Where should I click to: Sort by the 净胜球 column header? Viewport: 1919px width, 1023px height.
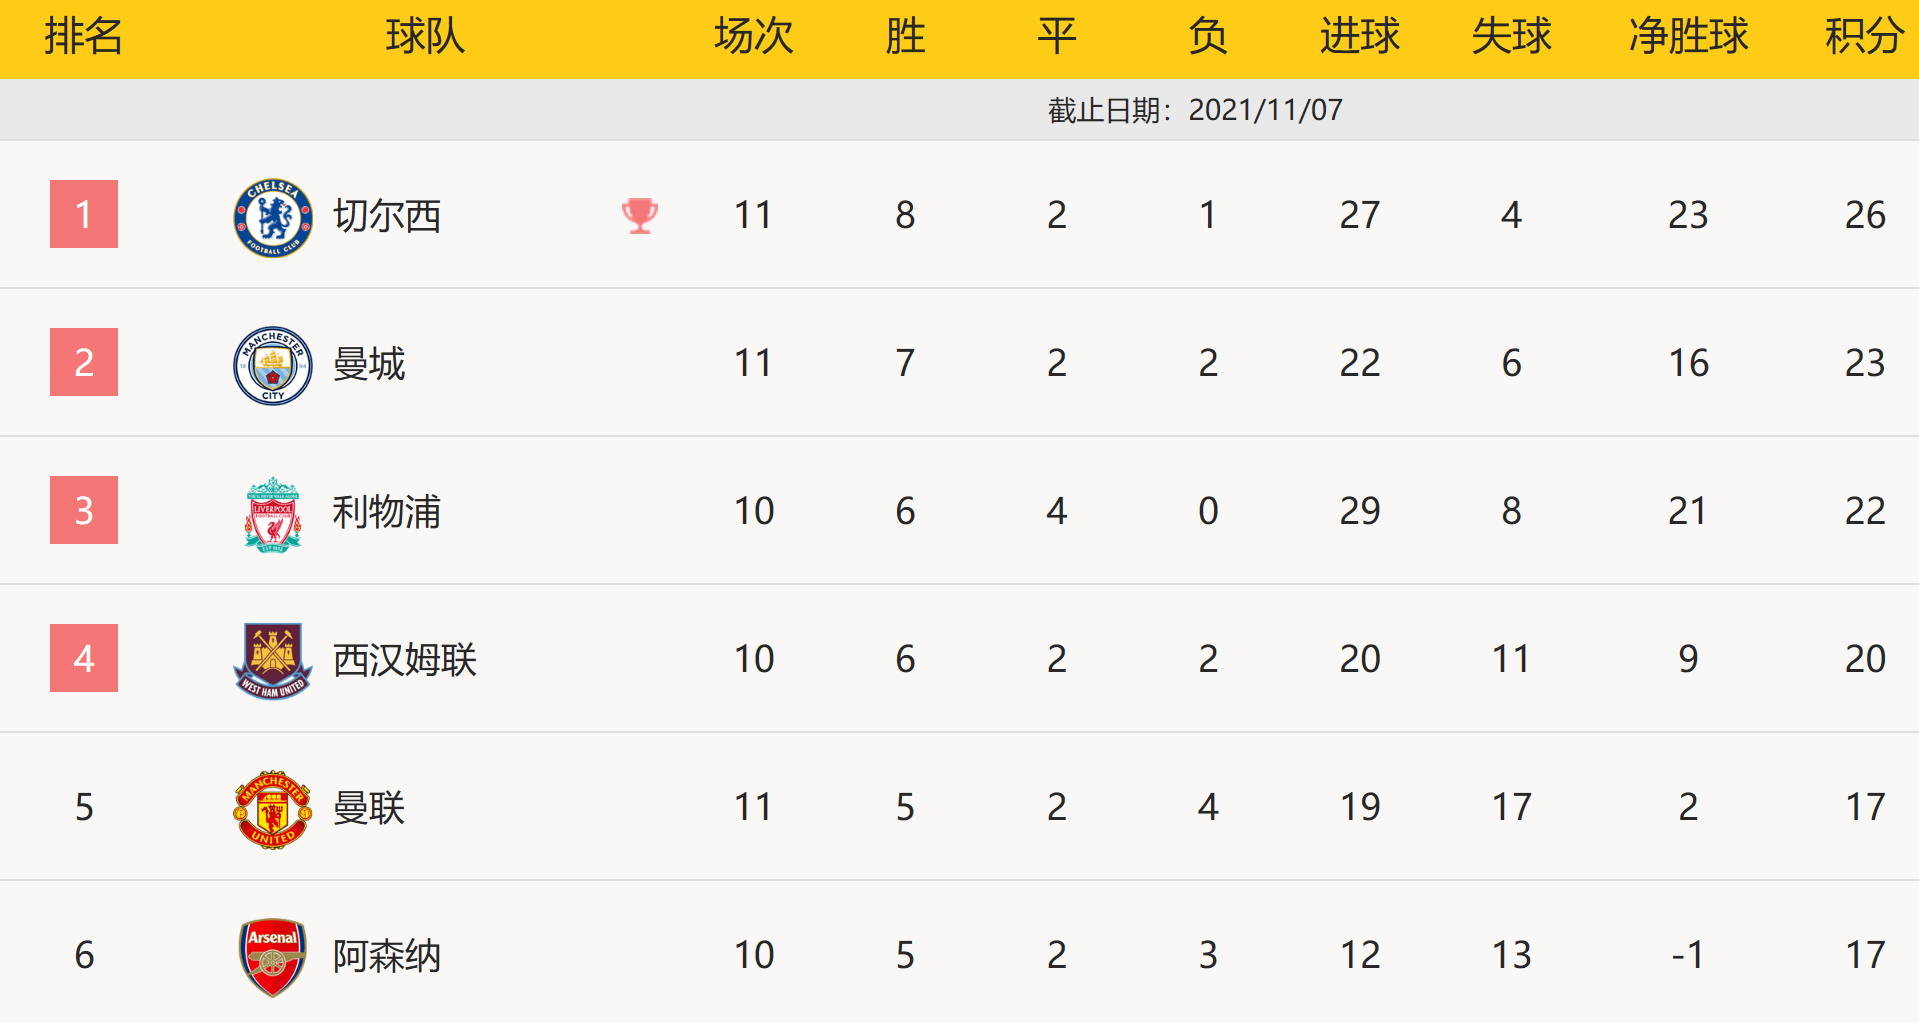[x=1688, y=37]
